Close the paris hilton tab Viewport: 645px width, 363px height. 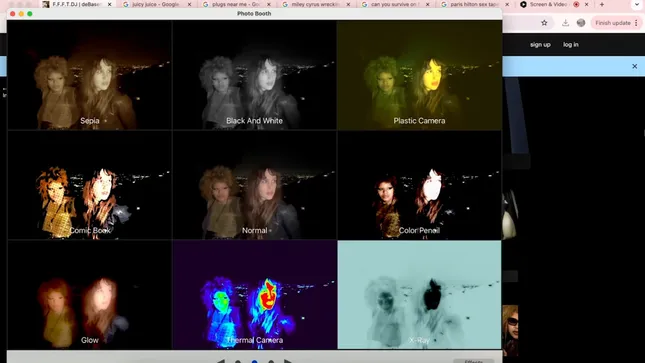[507, 5]
